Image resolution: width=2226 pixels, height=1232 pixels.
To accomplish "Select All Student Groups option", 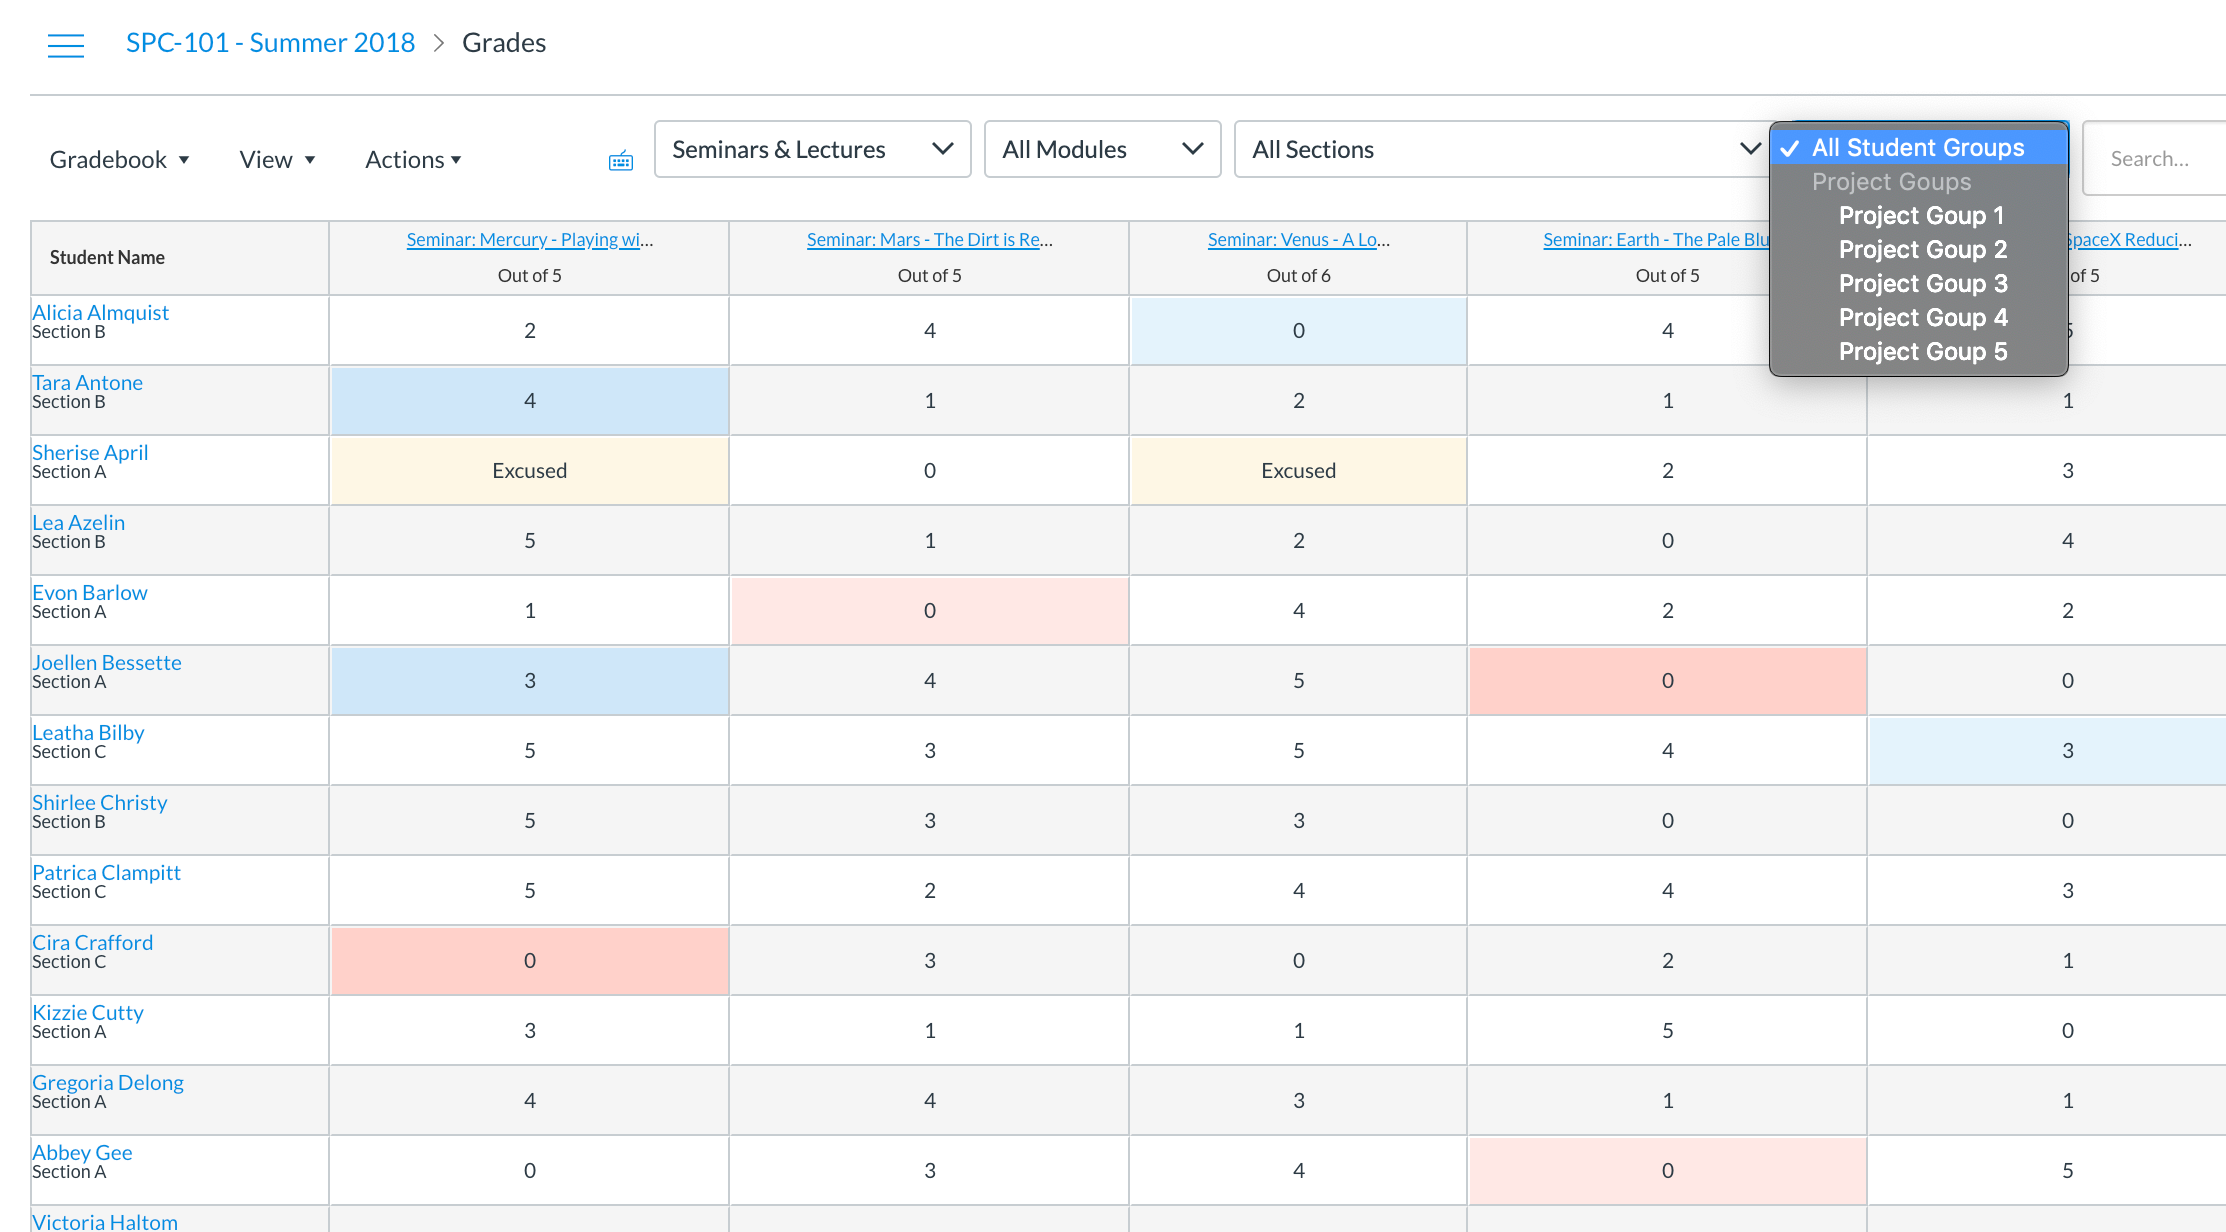I will coord(1917,148).
